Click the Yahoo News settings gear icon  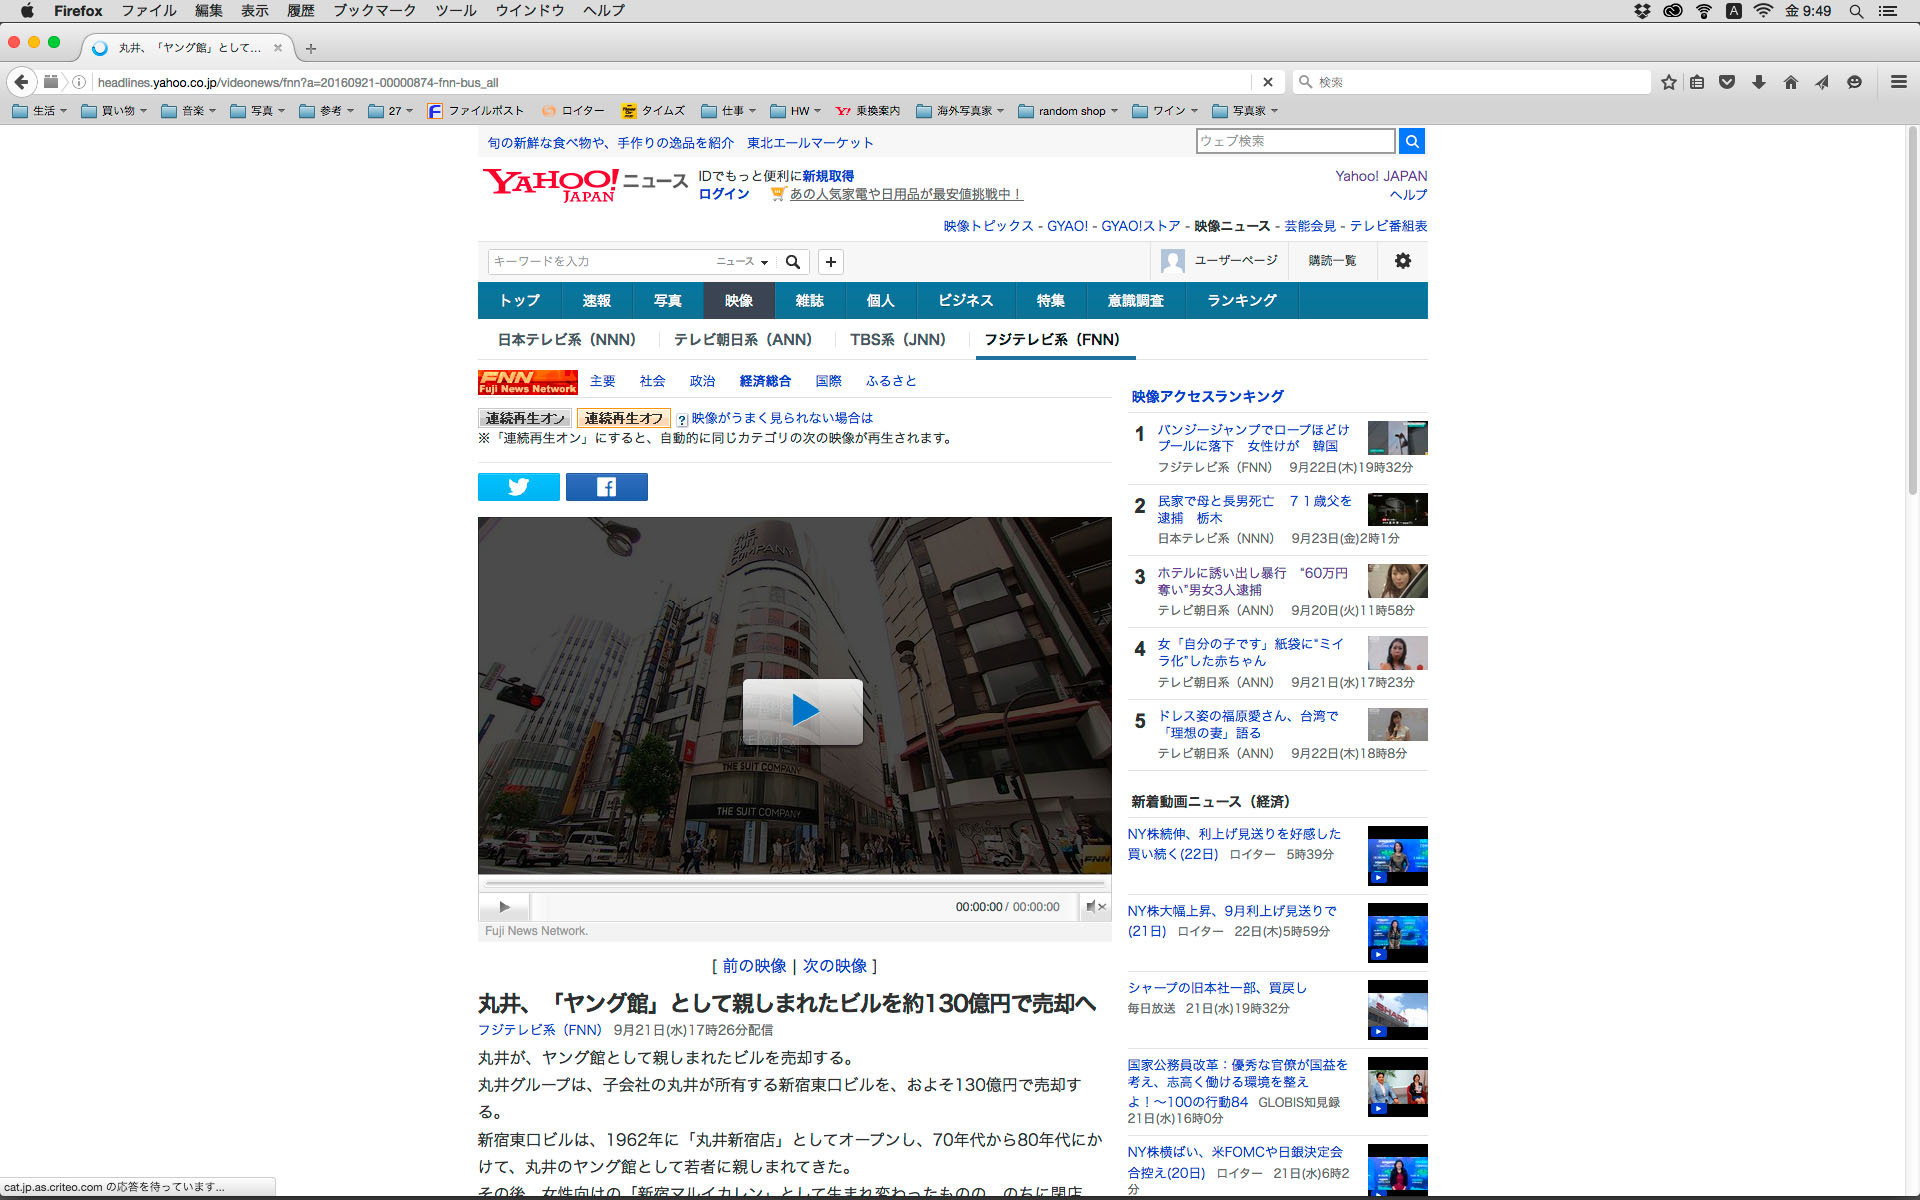coord(1402,261)
